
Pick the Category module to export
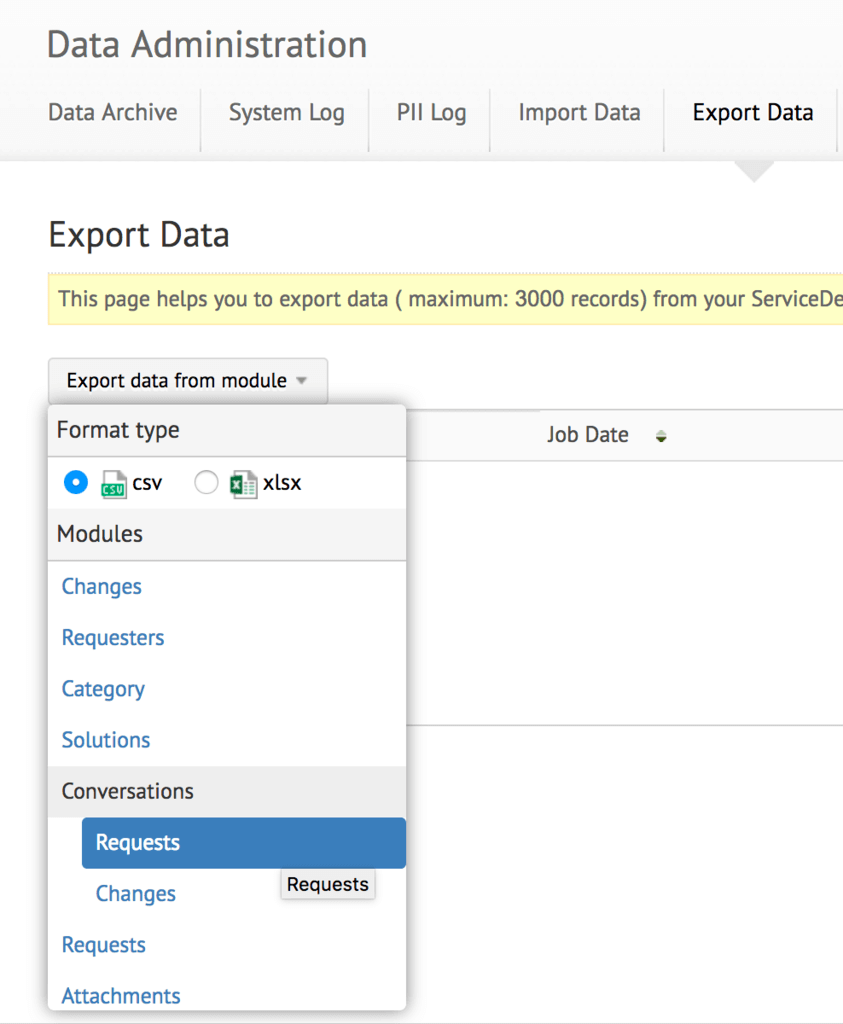pyautogui.click(x=103, y=689)
